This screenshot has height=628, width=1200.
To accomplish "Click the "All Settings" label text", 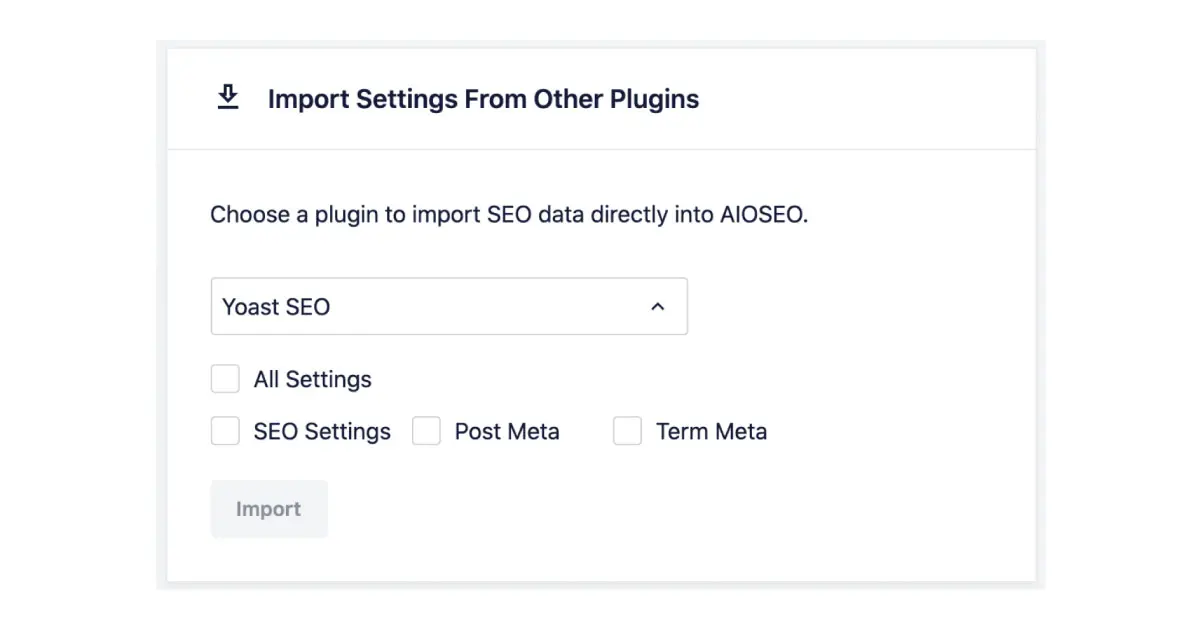I will pos(312,380).
